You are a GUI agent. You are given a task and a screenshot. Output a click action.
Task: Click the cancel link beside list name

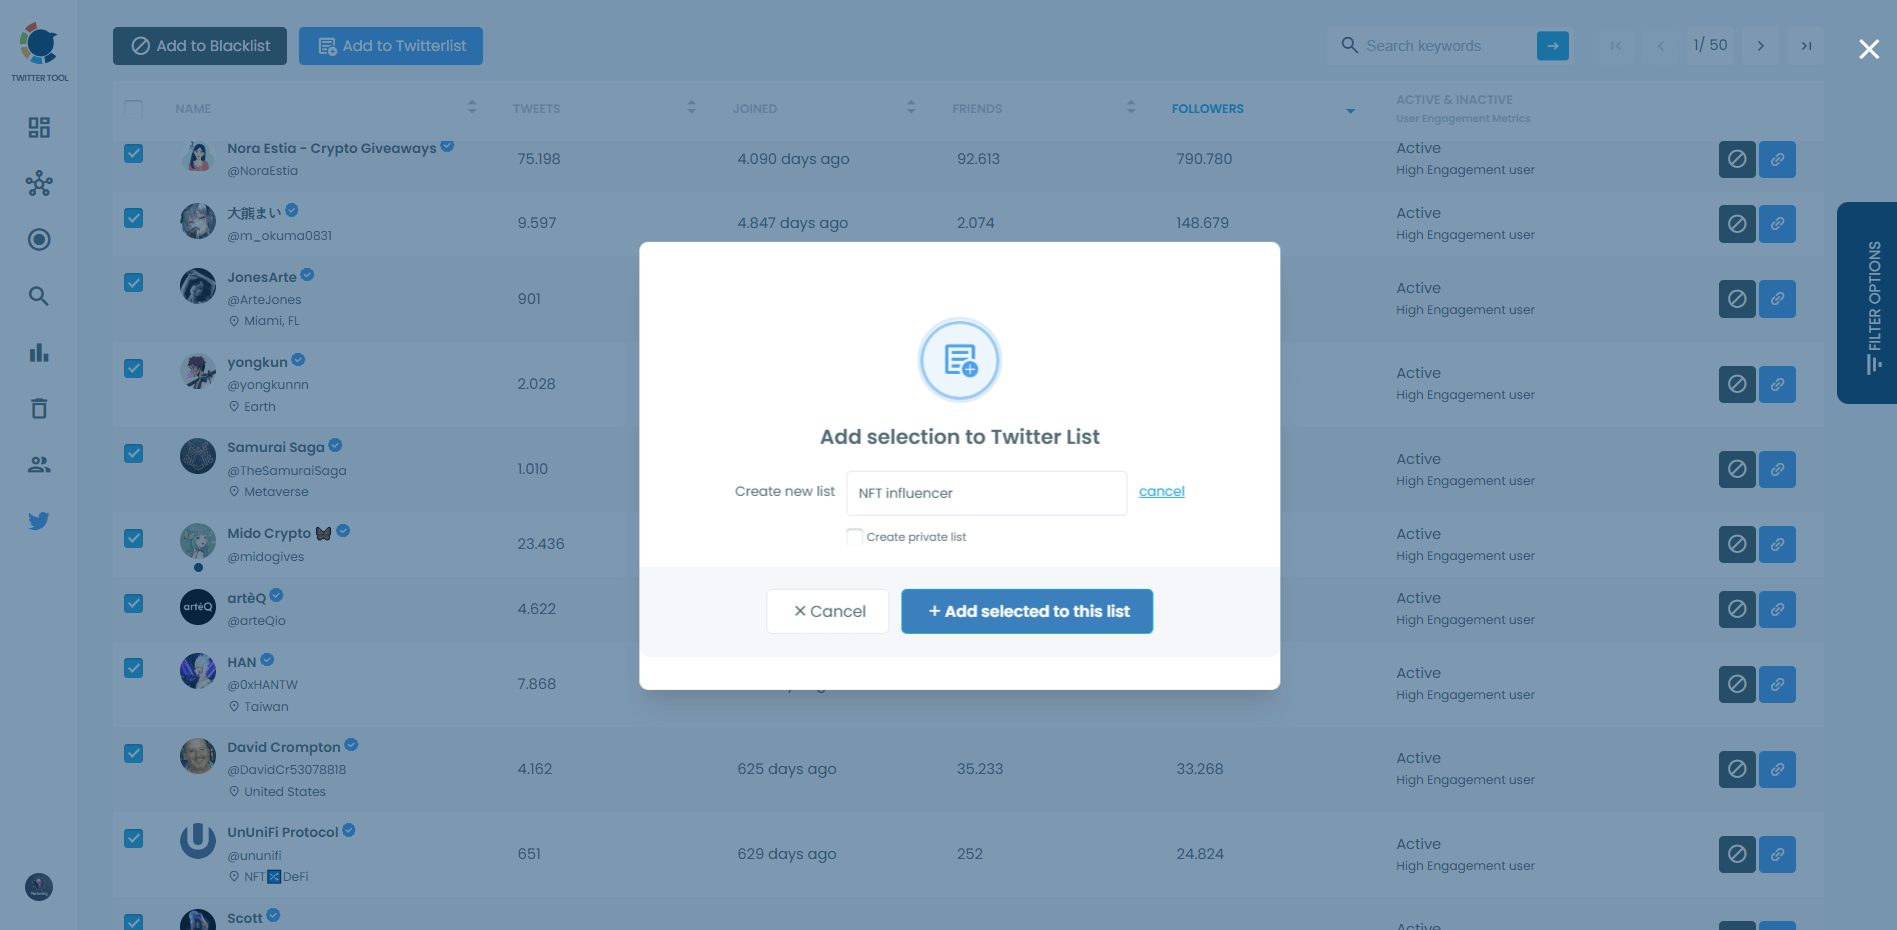[x=1162, y=491]
